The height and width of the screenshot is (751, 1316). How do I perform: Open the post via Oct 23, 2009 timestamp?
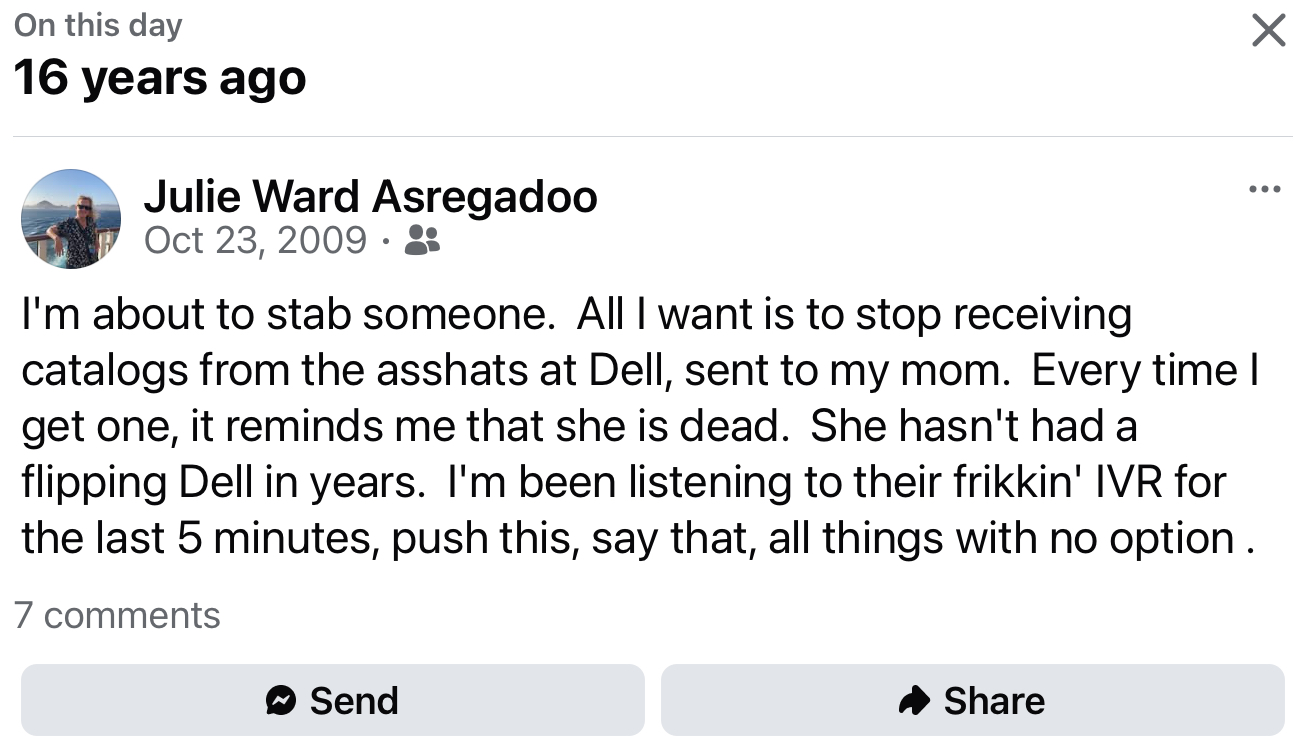click(x=255, y=240)
